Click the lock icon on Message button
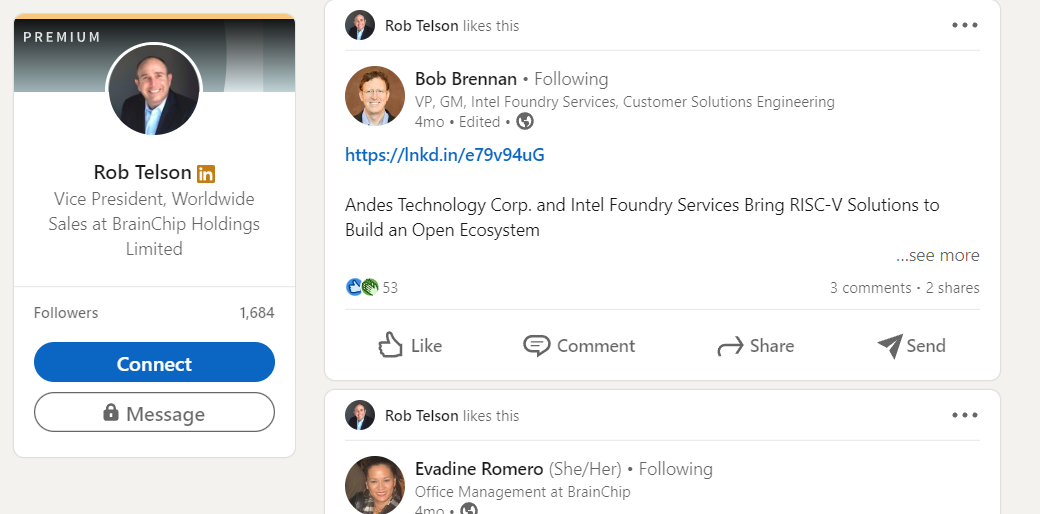1040x514 pixels. coord(111,413)
